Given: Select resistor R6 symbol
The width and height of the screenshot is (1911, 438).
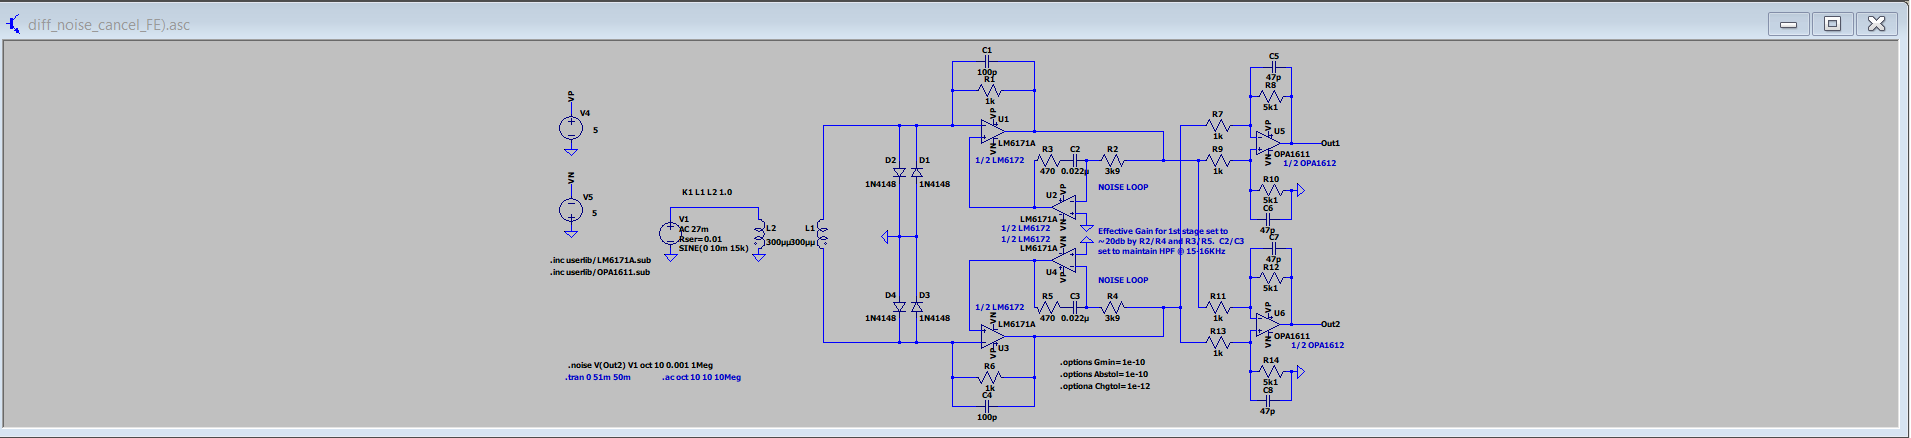Looking at the screenshot, I should pos(989,377).
